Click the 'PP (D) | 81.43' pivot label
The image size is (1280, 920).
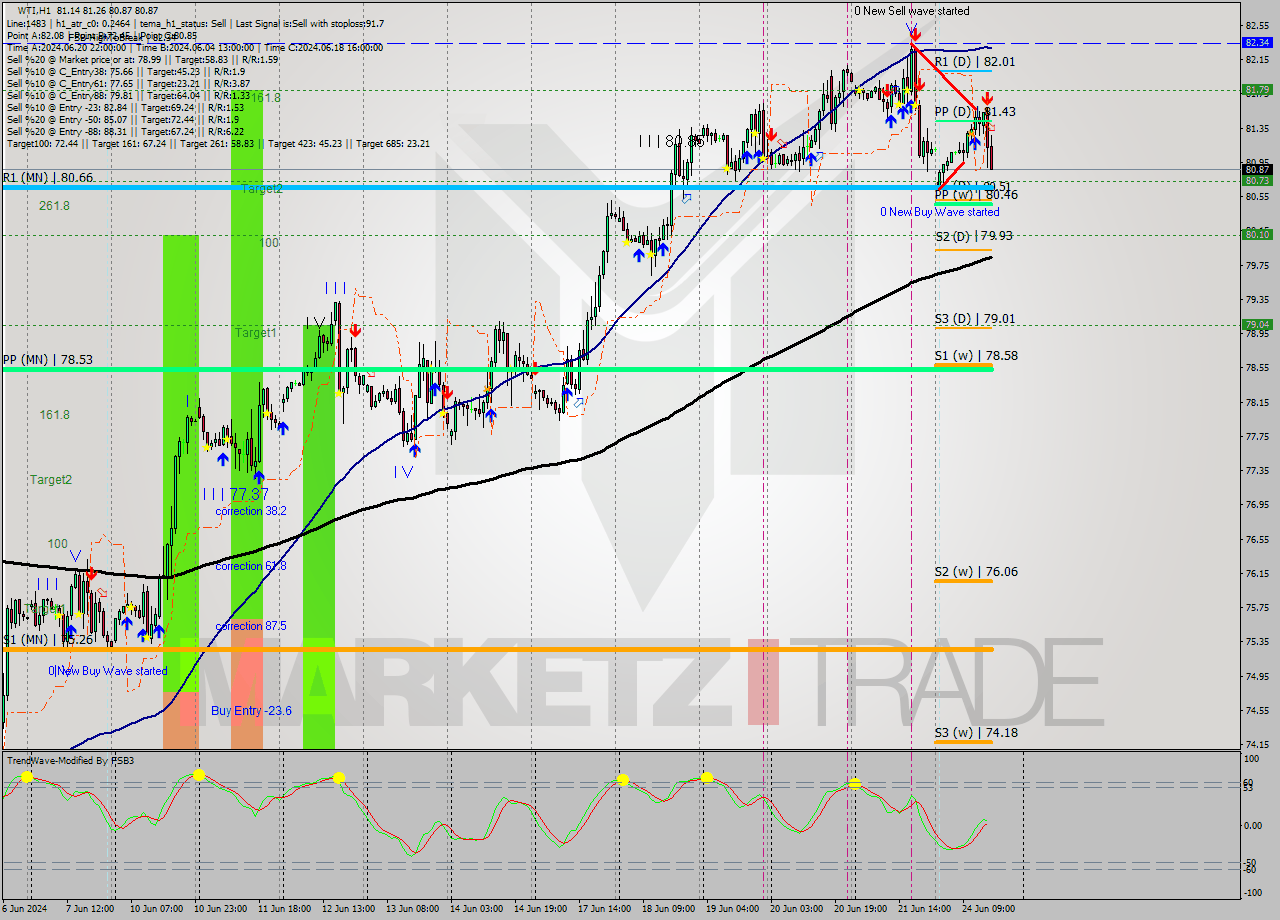tap(975, 112)
